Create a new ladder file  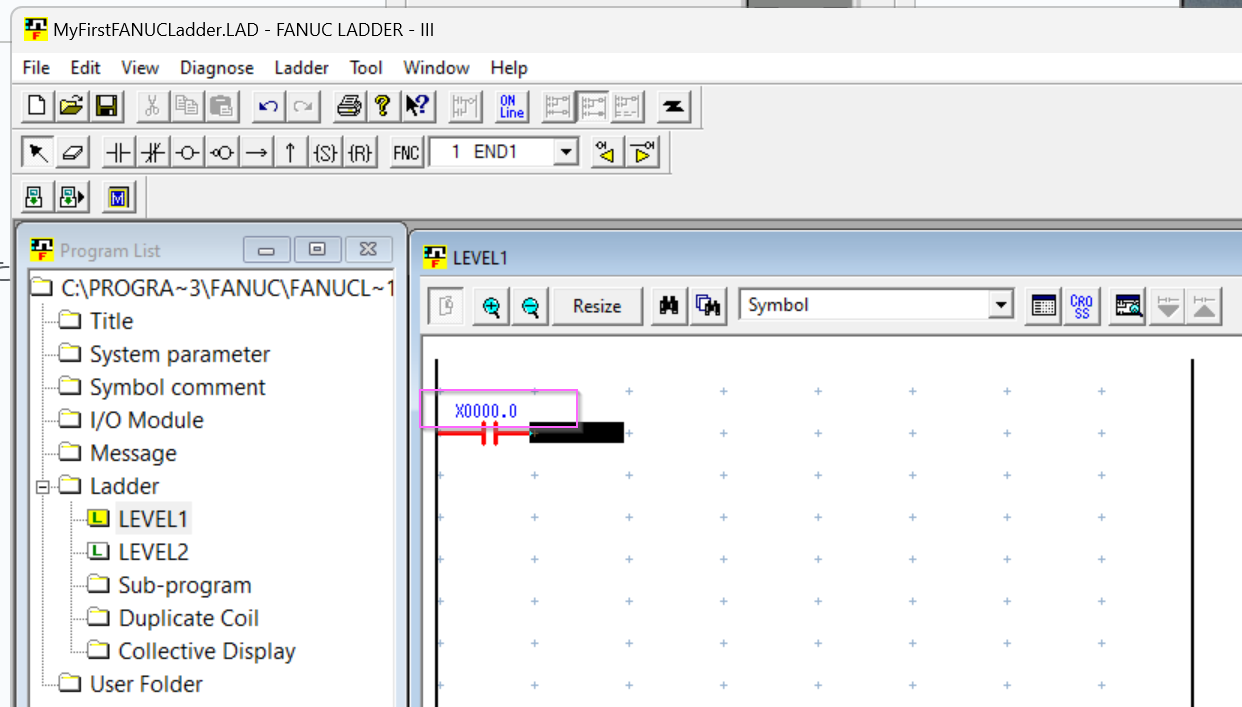pos(37,106)
